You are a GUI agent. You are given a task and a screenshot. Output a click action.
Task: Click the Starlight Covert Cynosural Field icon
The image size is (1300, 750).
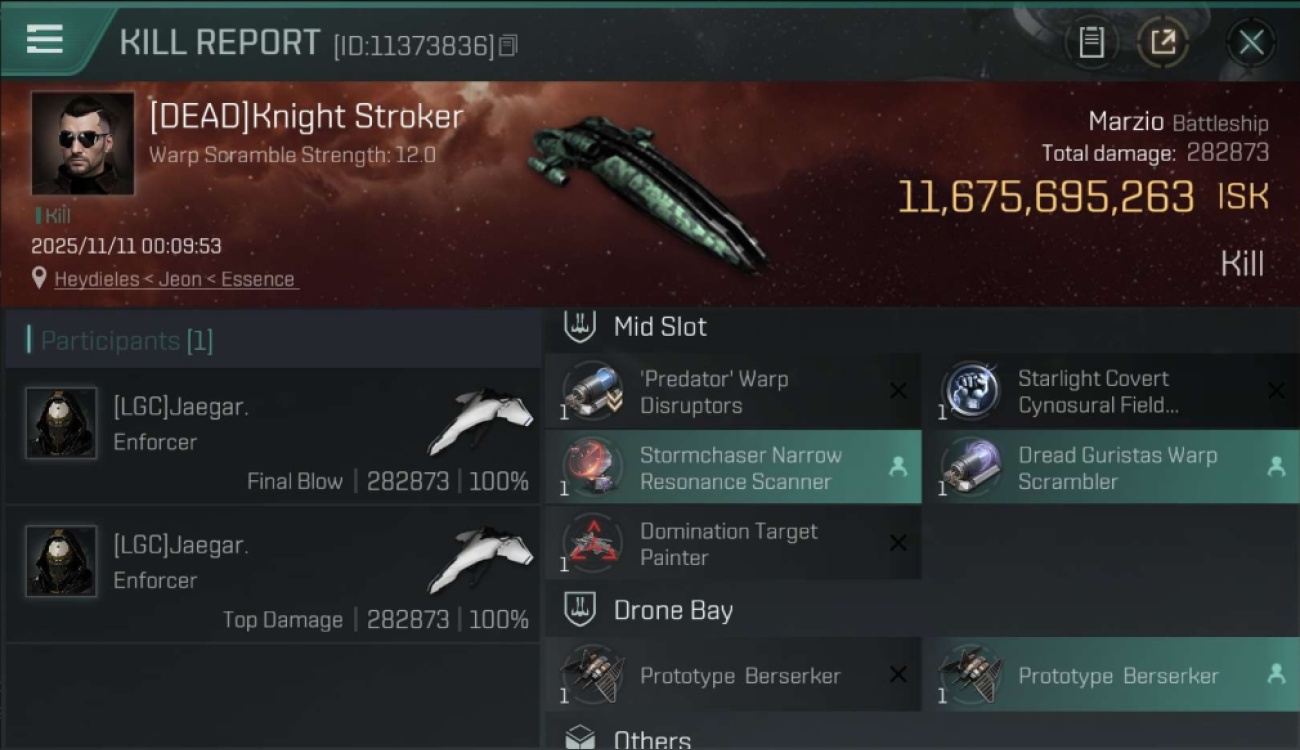pos(971,391)
